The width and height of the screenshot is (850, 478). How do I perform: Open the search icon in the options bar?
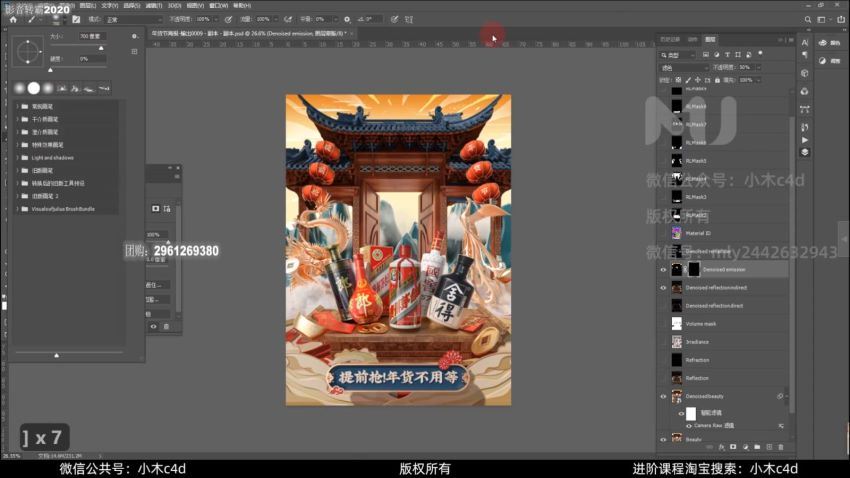click(x=808, y=20)
